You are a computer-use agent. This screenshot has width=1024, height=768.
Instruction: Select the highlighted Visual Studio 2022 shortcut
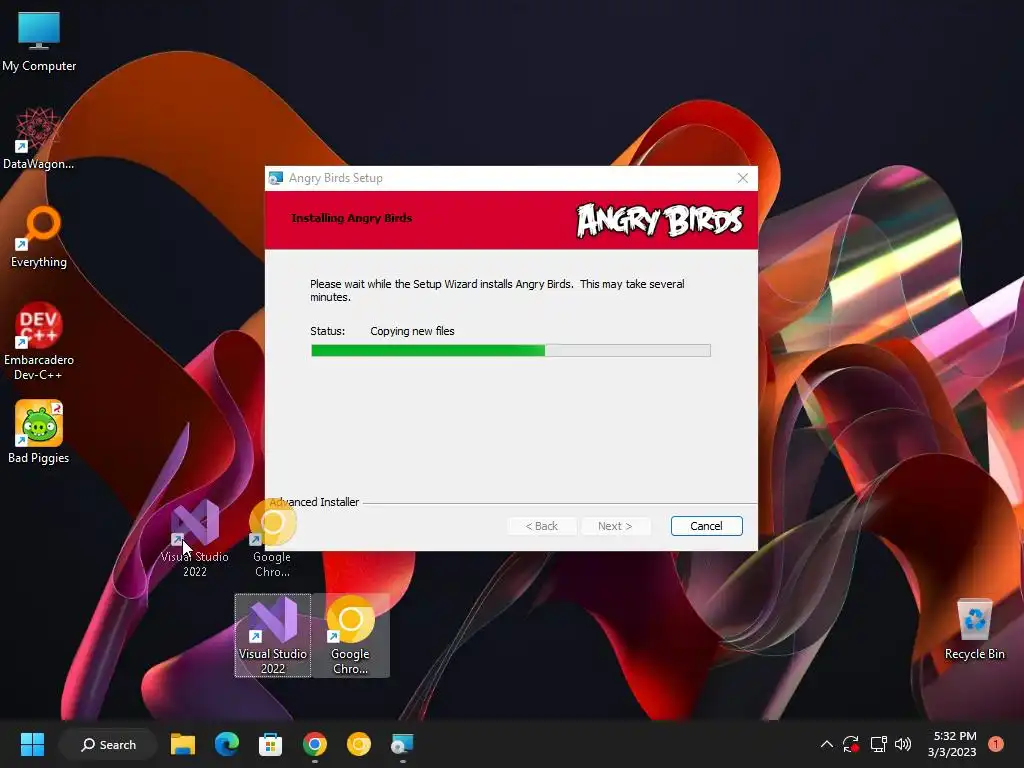point(272,635)
